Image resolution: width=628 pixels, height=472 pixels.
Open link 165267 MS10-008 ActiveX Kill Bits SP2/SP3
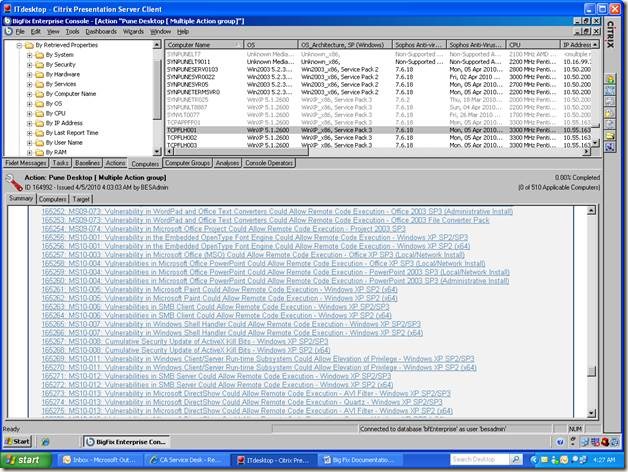pos(185,341)
